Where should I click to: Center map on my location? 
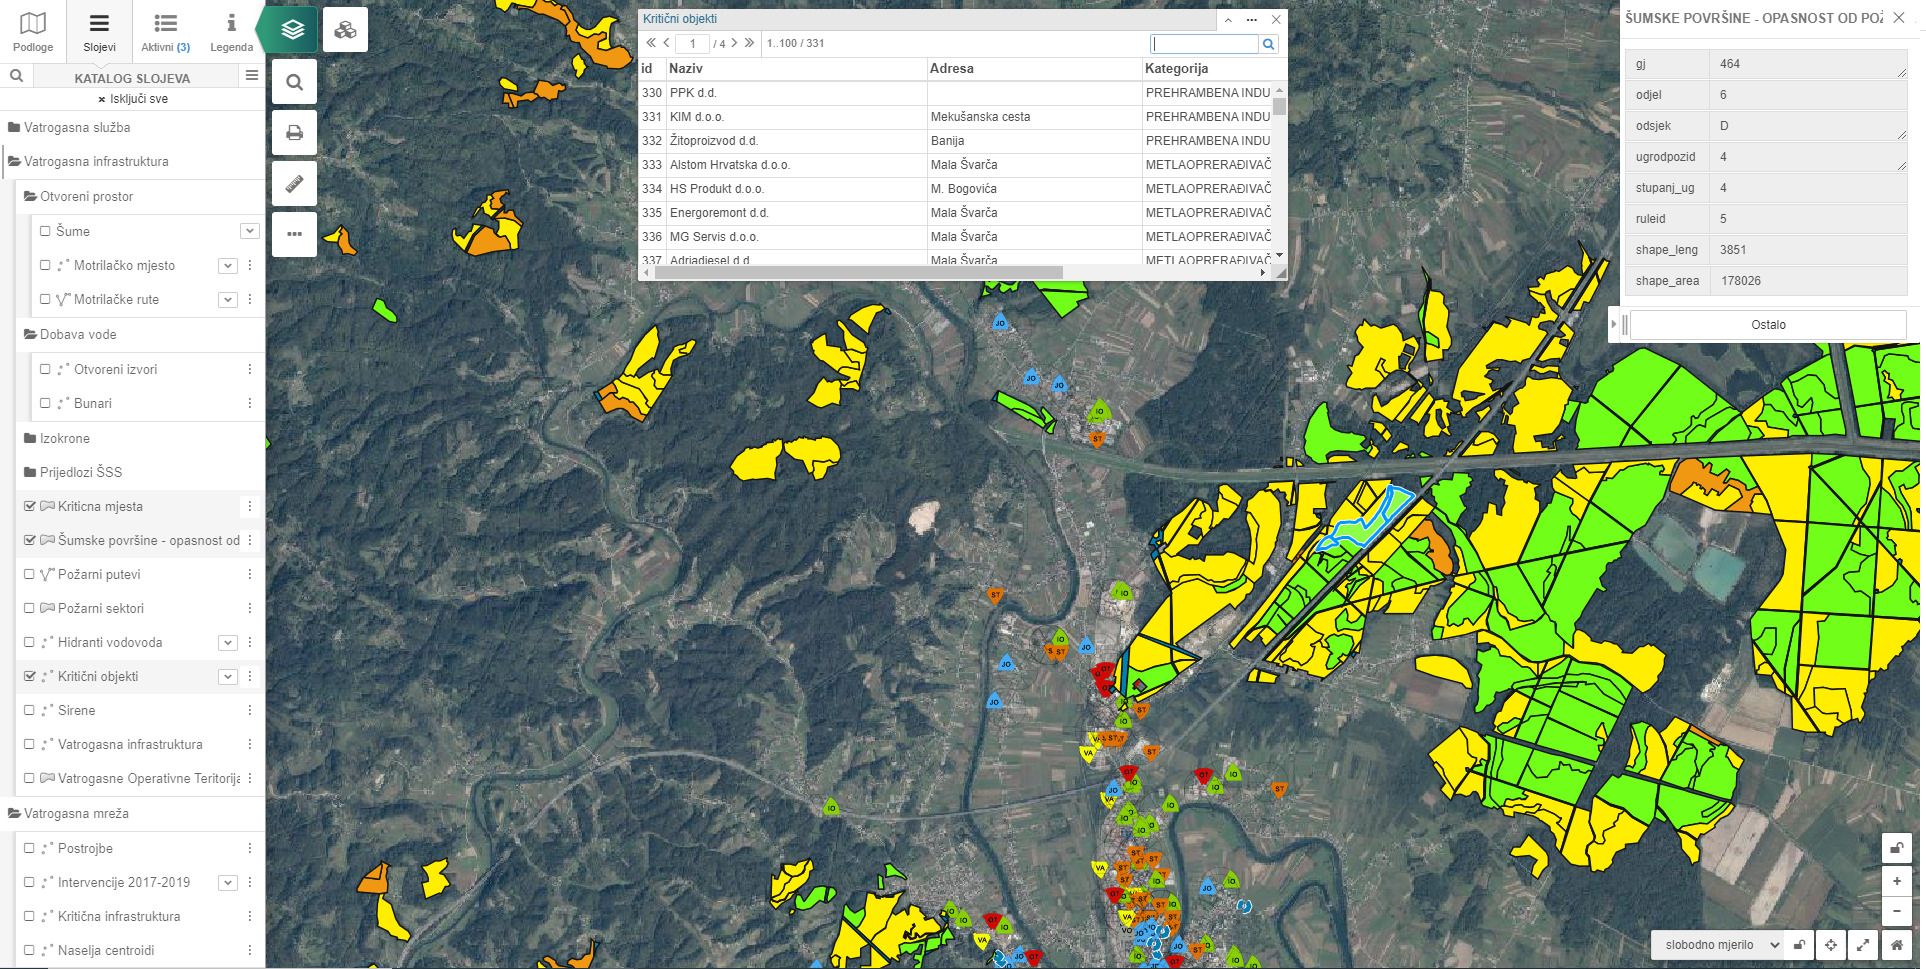tap(1831, 945)
